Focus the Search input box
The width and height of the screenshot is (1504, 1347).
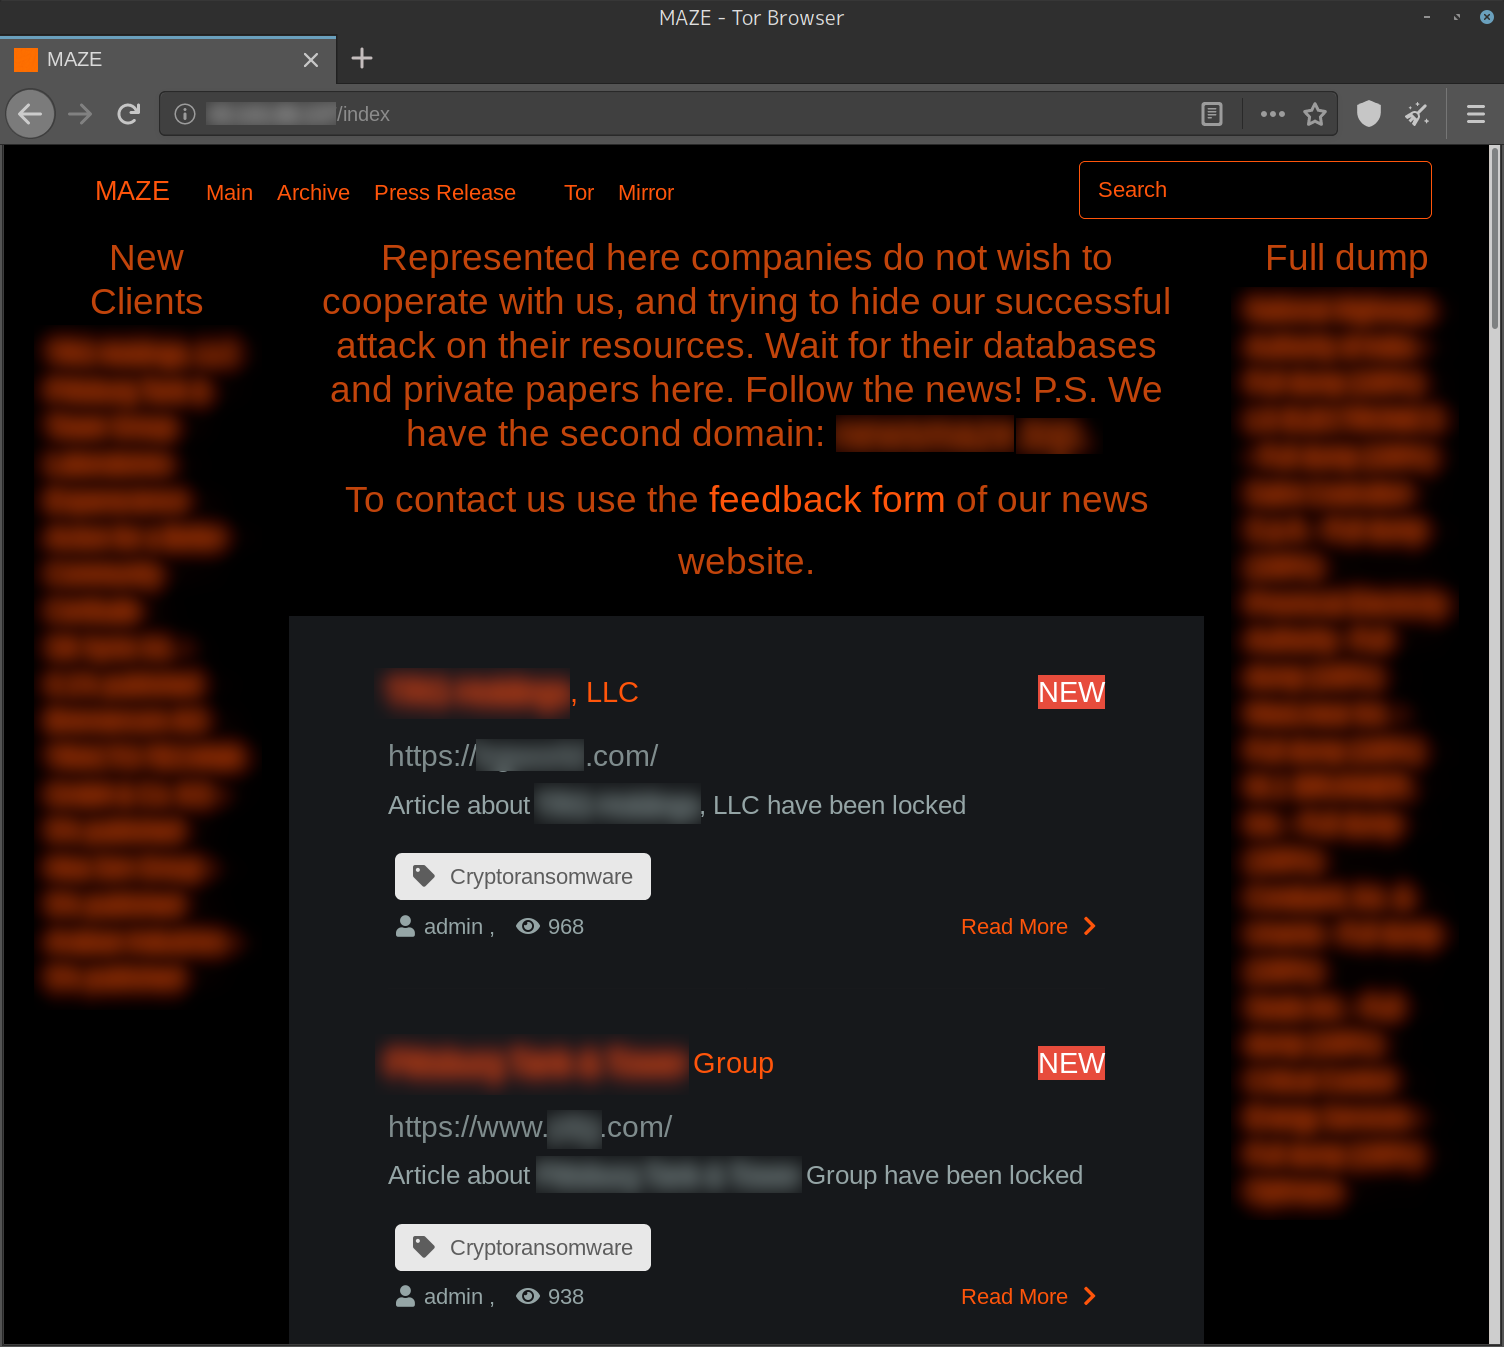point(1255,190)
